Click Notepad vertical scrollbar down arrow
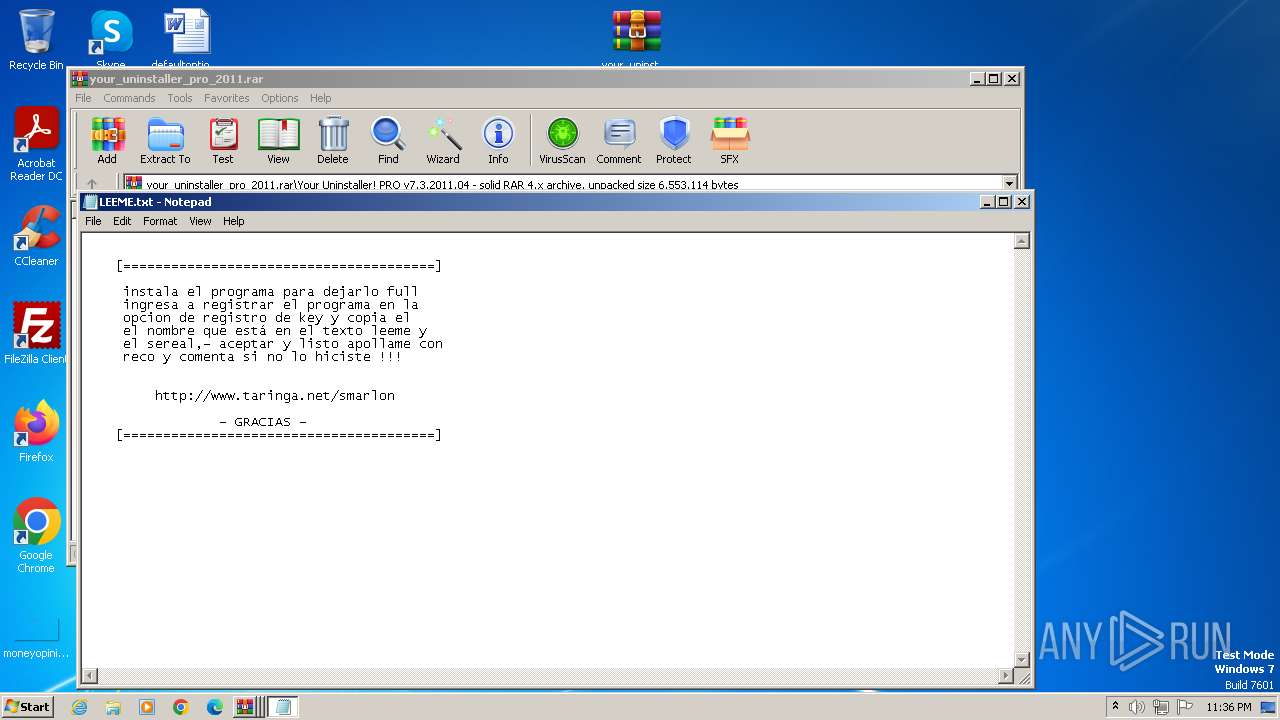Image resolution: width=1280 pixels, height=720 pixels. pyautogui.click(x=1022, y=660)
